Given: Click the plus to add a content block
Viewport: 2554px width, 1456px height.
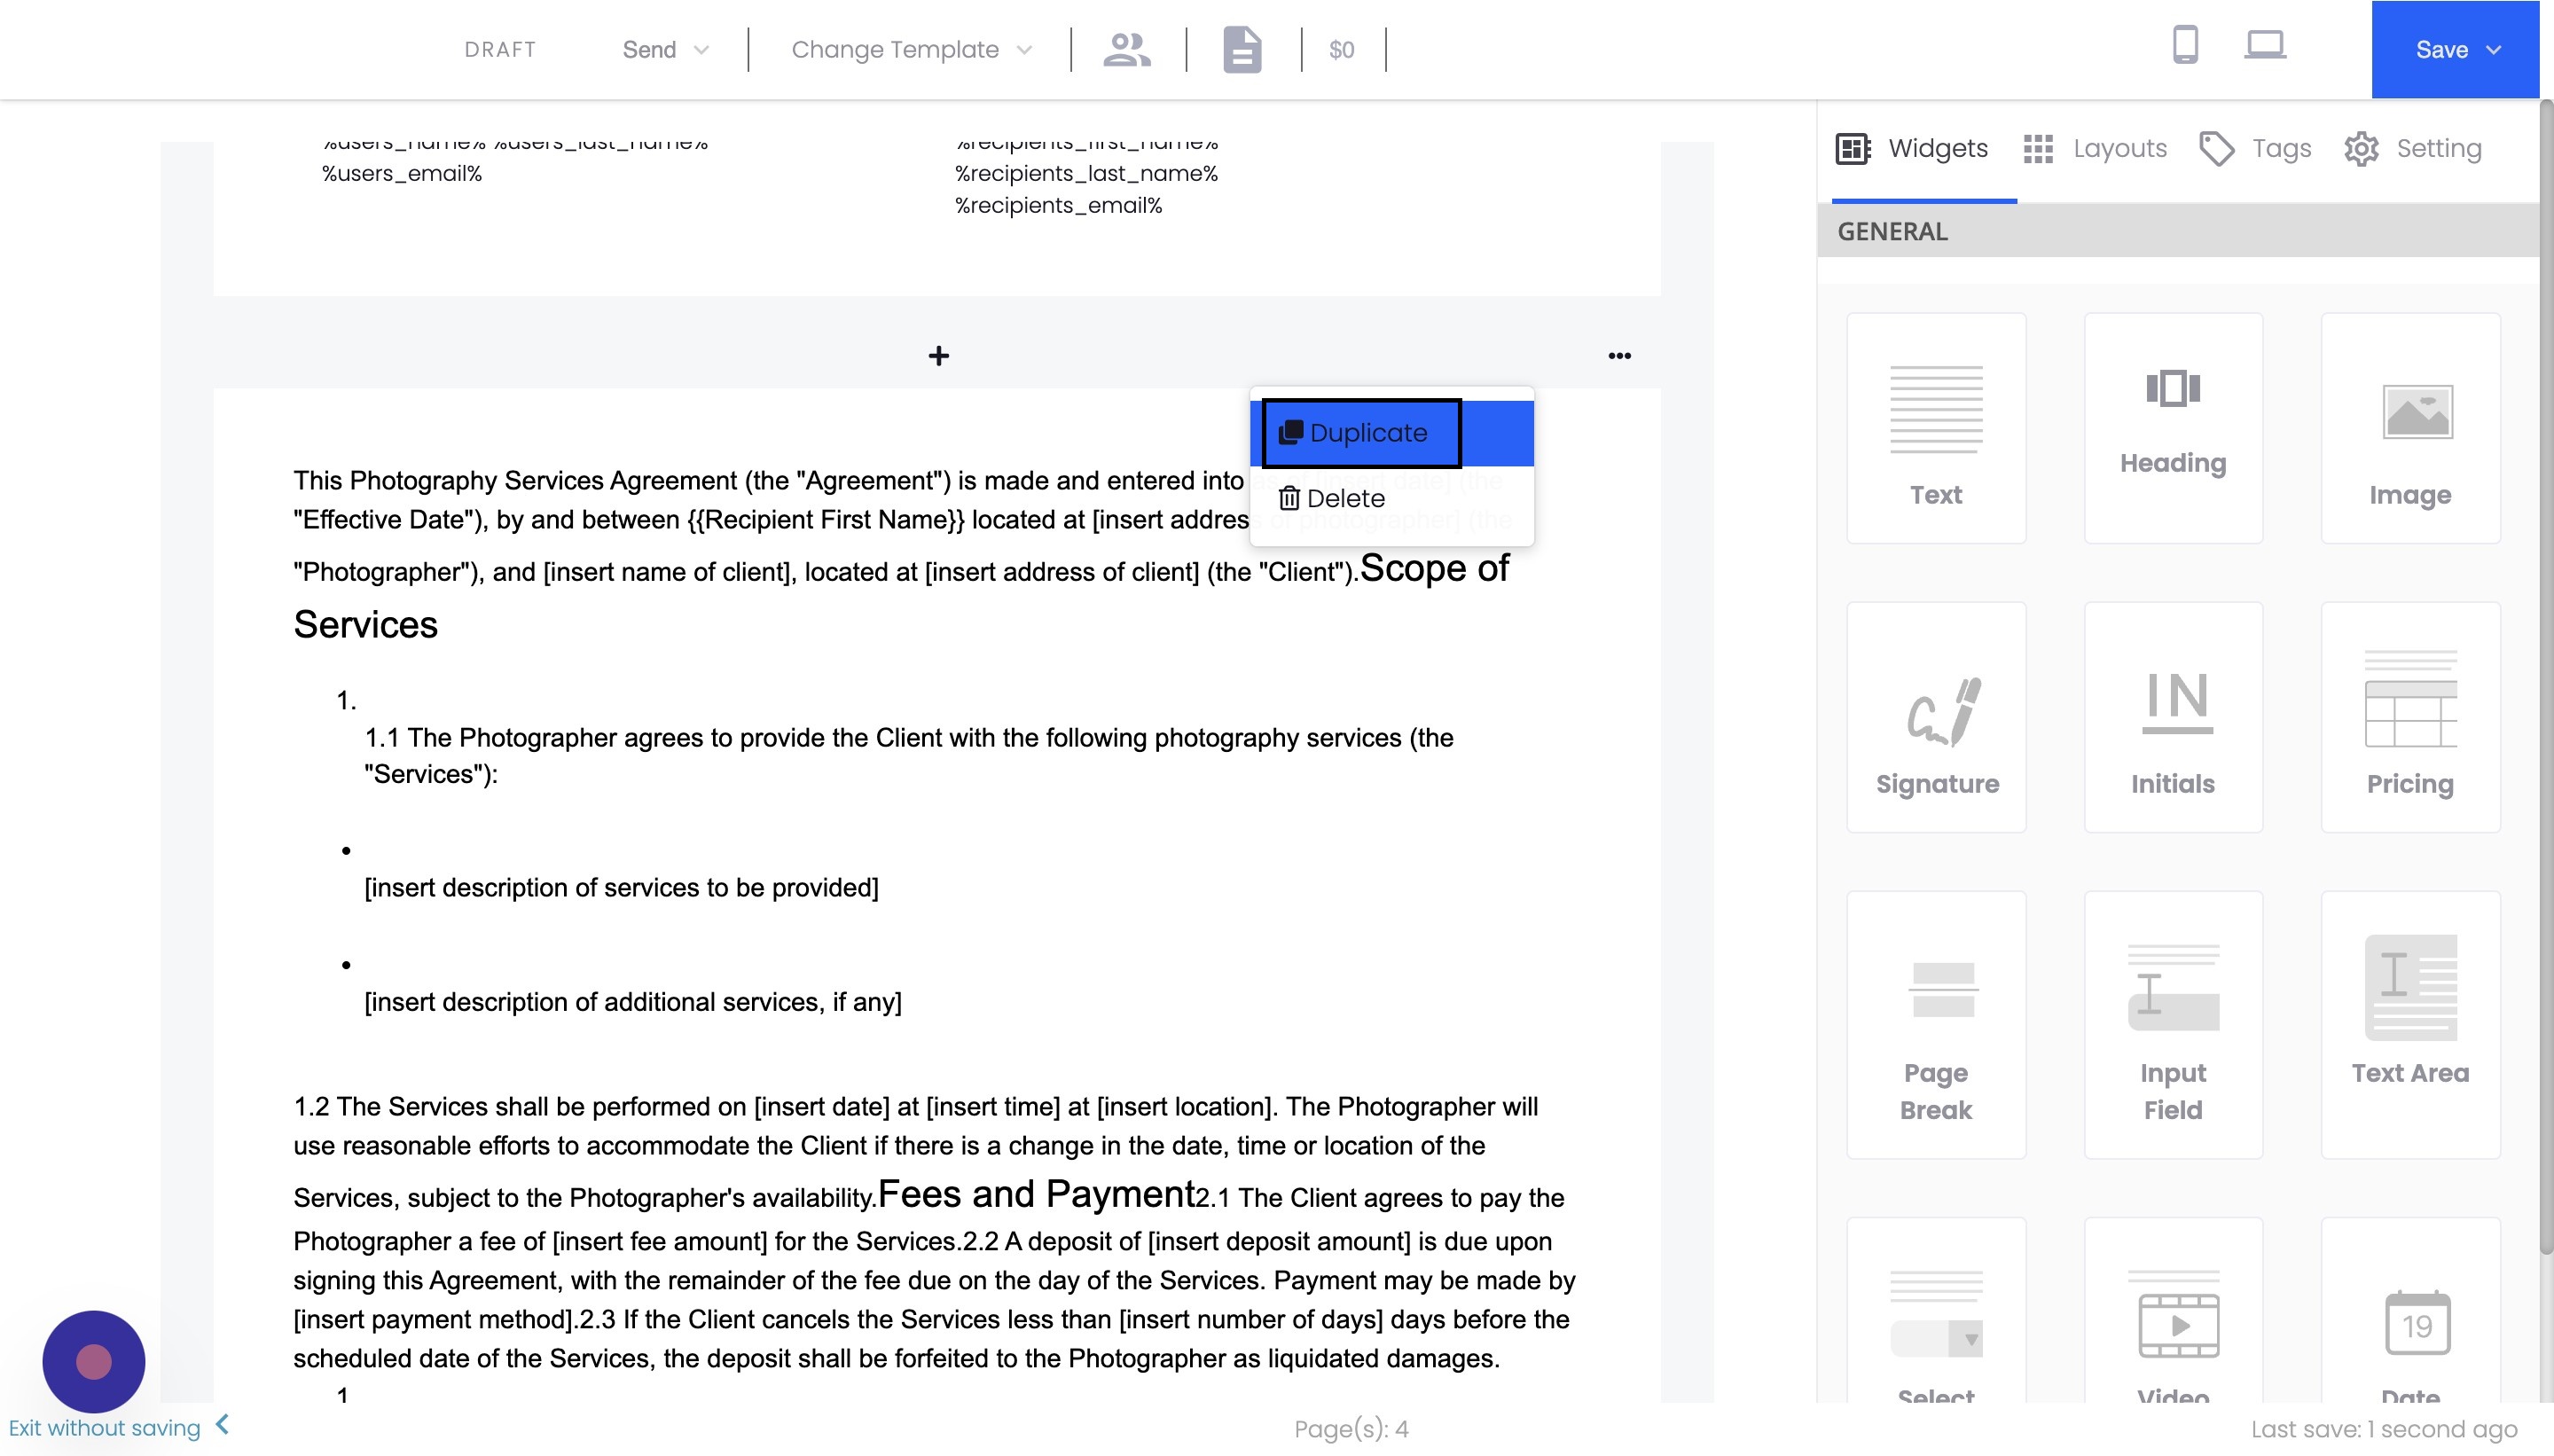Looking at the screenshot, I should 938,355.
